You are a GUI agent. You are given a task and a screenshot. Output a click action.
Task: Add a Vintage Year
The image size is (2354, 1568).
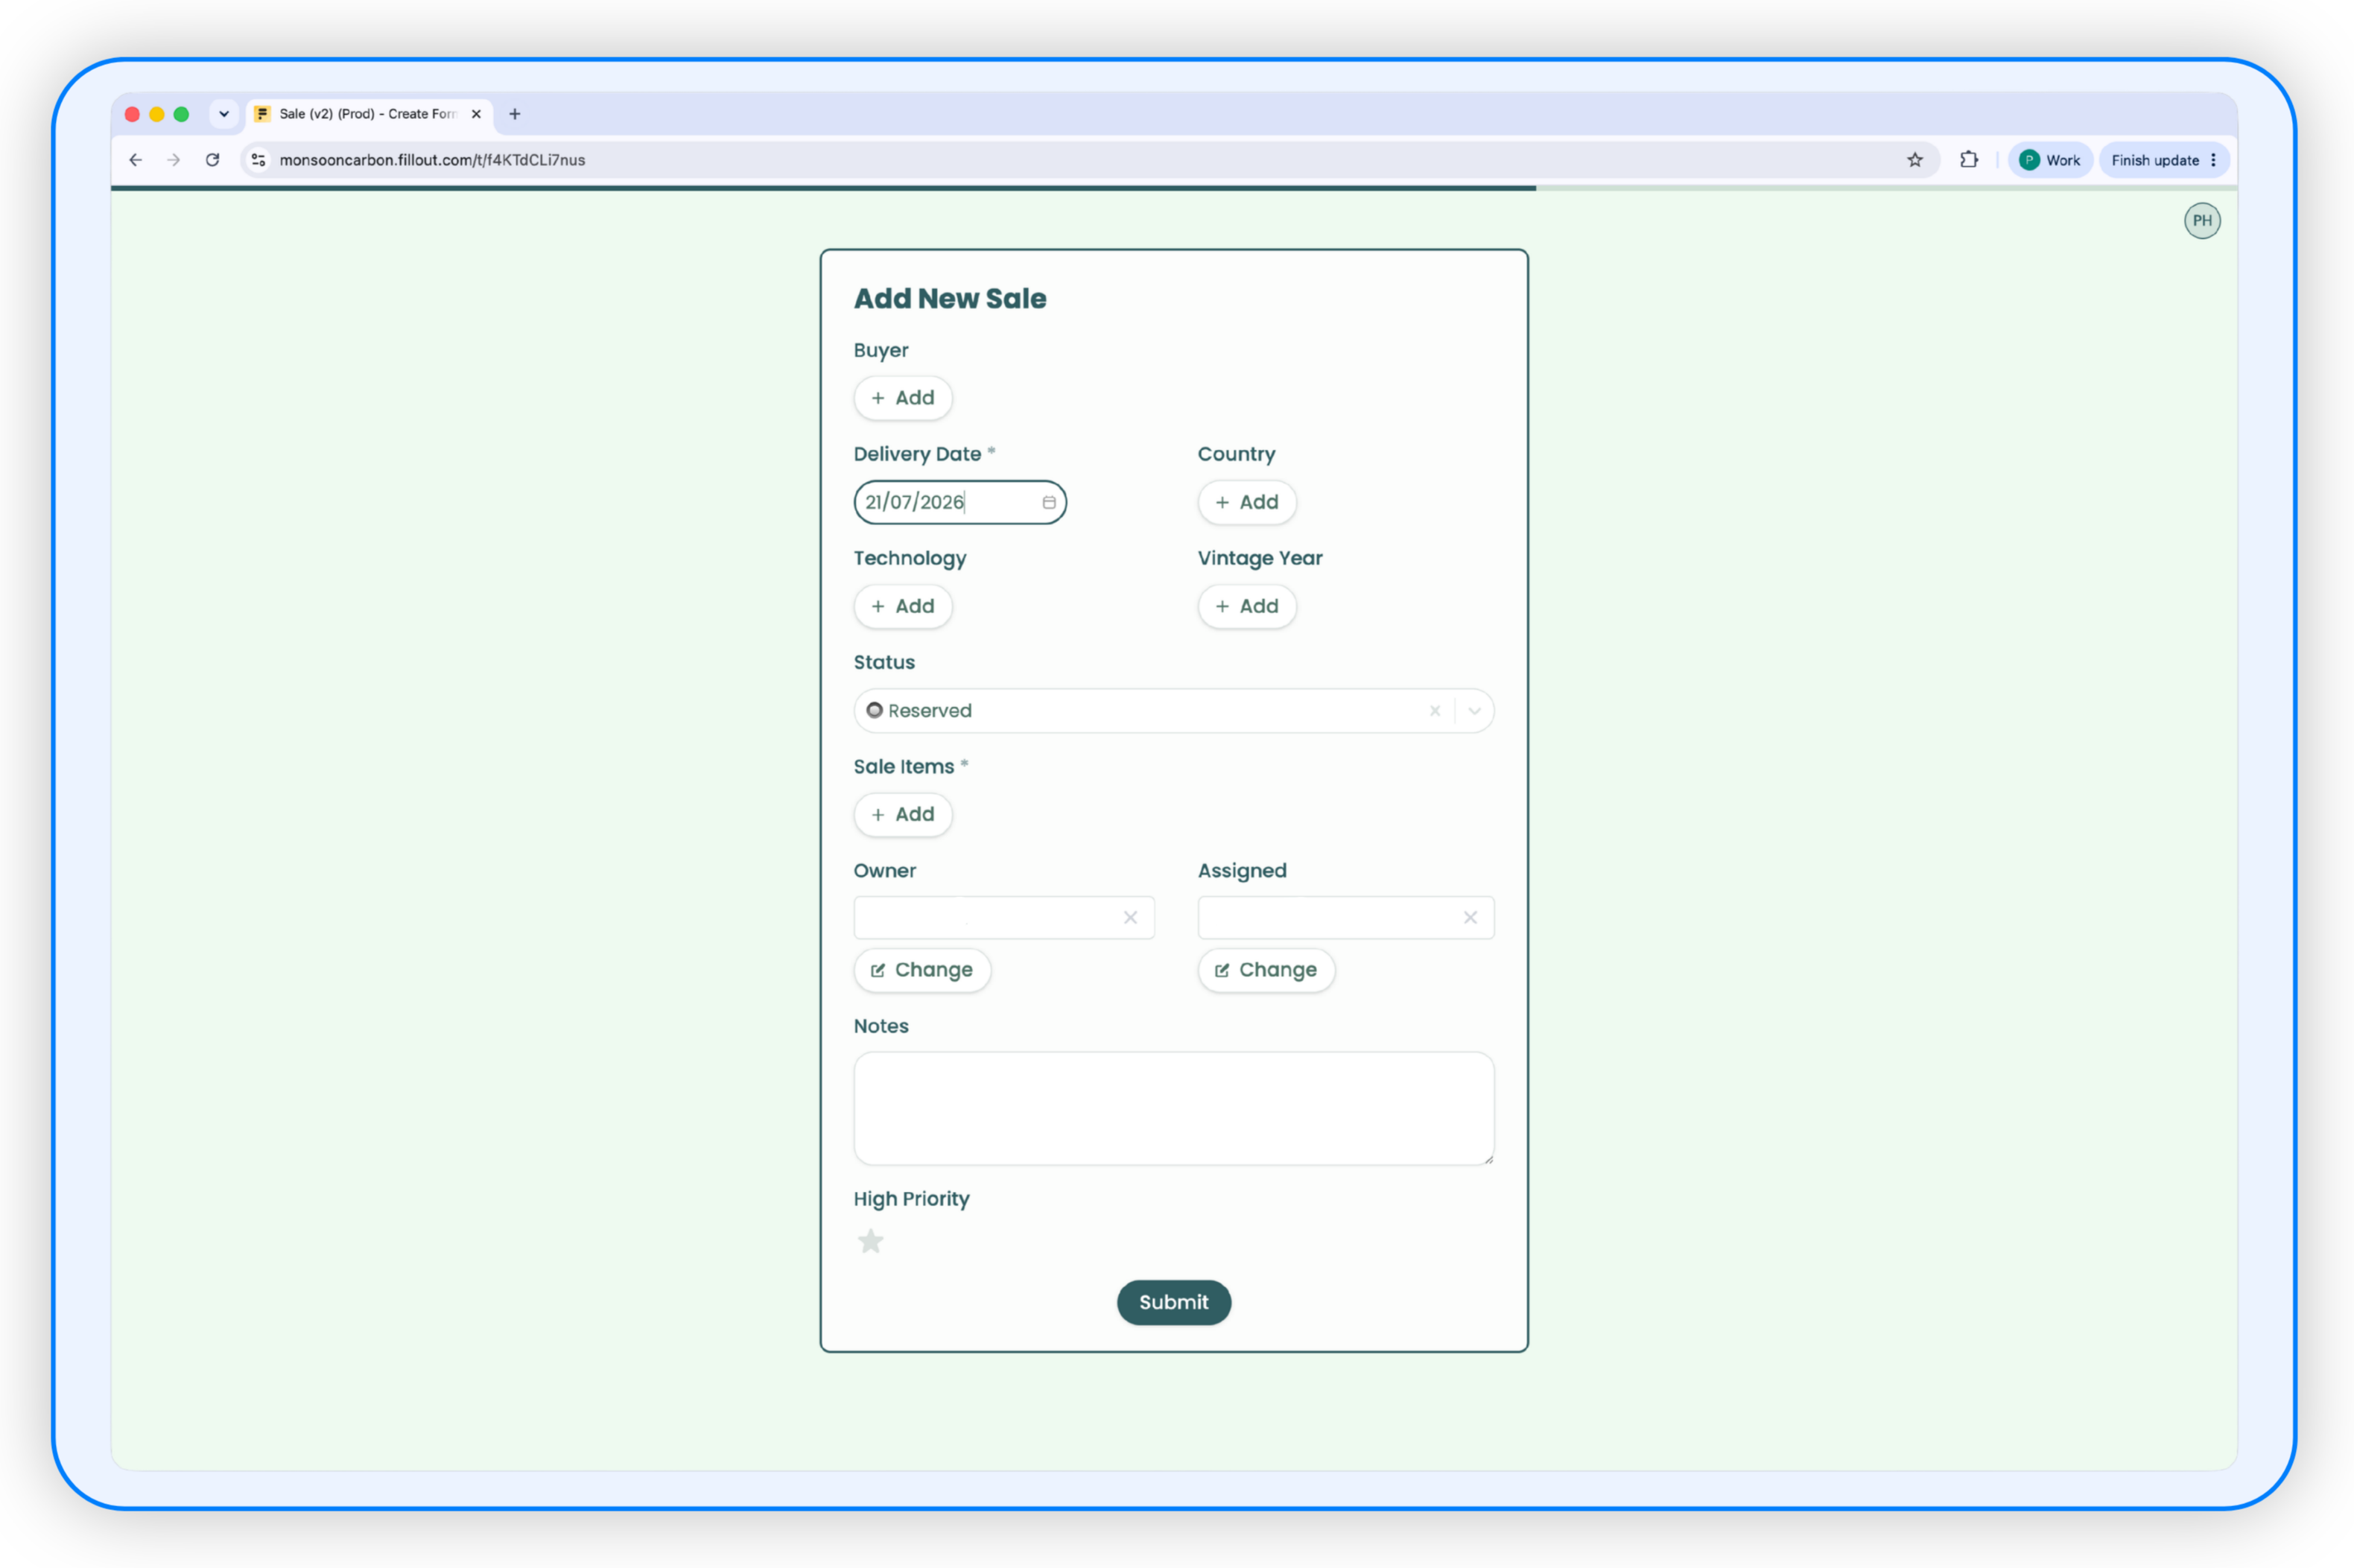pyautogui.click(x=1247, y=606)
